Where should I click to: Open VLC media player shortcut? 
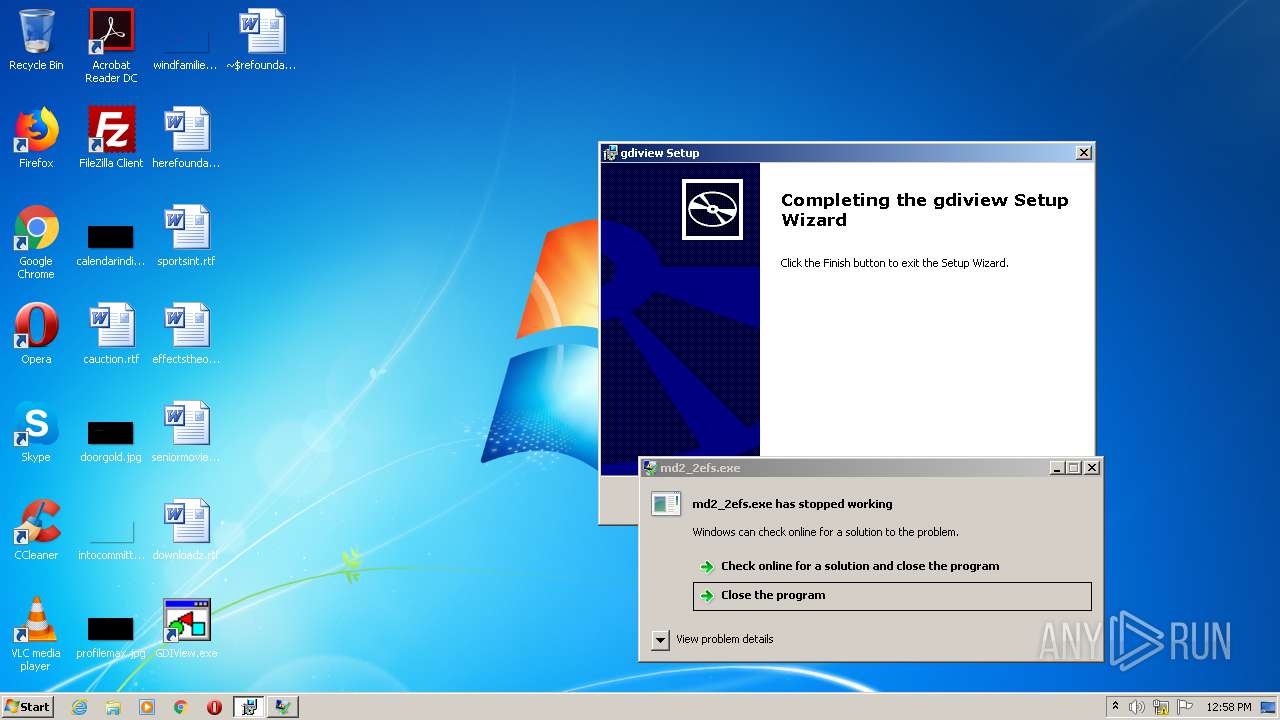[x=36, y=634]
